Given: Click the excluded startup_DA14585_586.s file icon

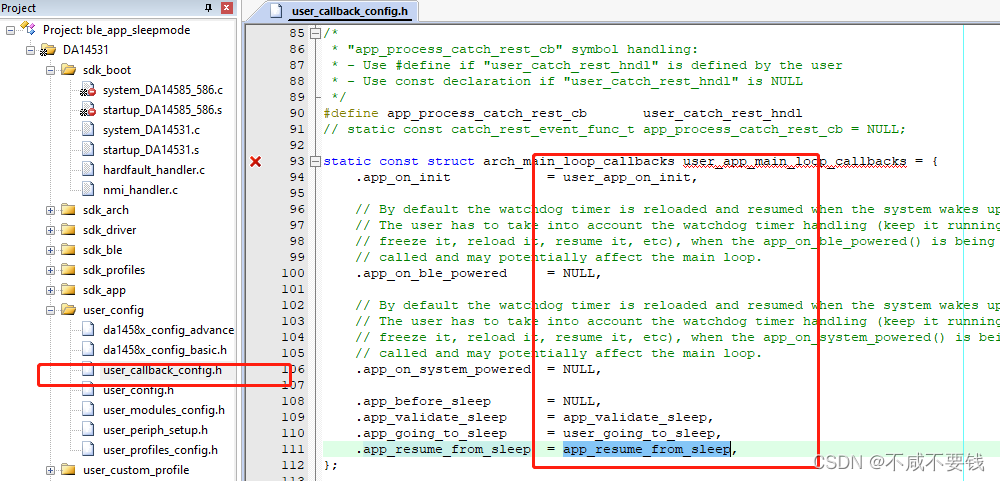Looking at the screenshot, I should tap(88, 110).
